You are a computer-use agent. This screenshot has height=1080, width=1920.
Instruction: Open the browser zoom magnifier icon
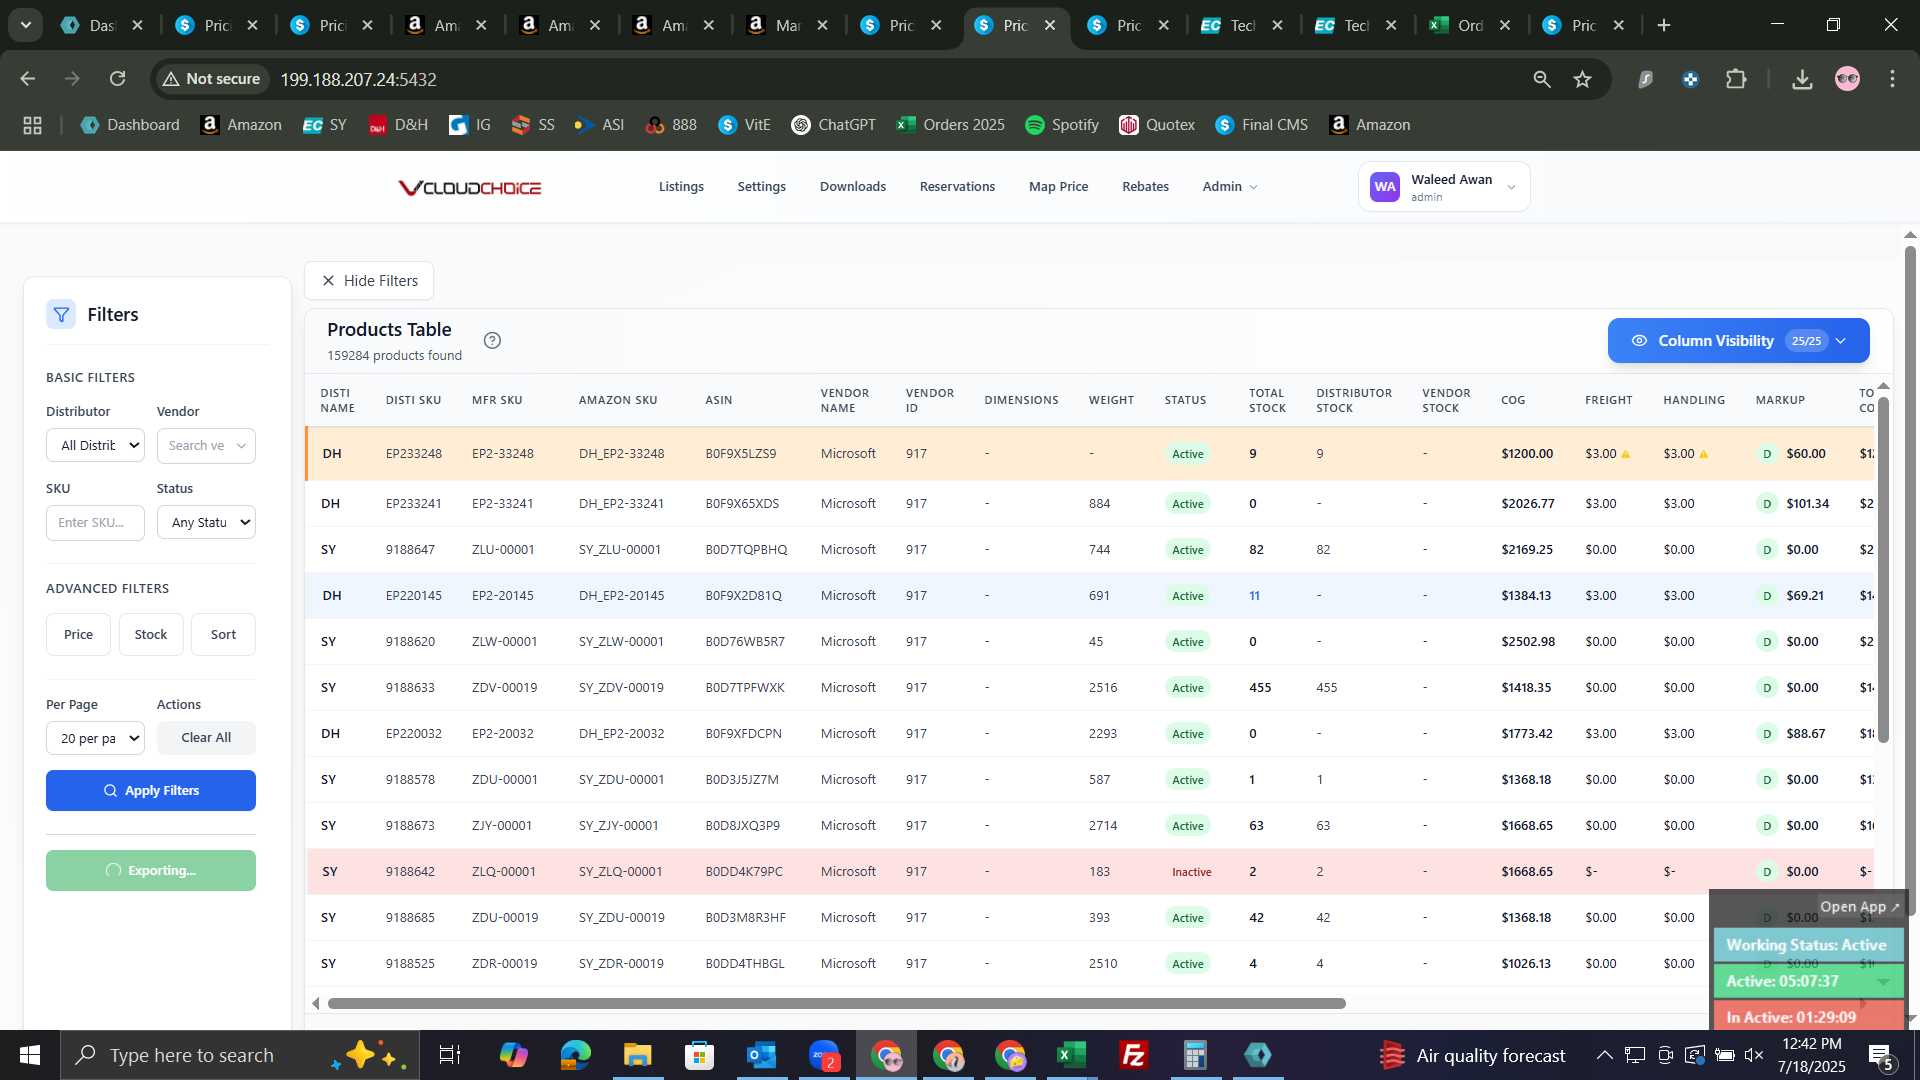[1542, 79]
